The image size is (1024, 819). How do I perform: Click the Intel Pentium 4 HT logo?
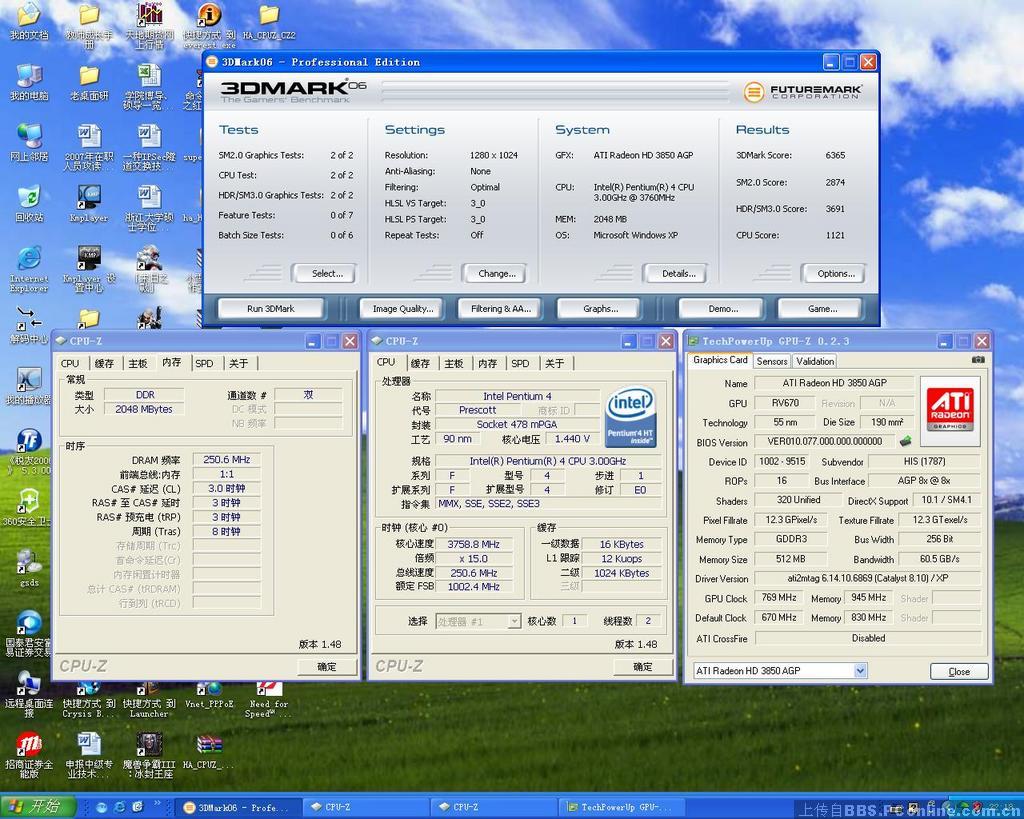[x=631, y=417]
